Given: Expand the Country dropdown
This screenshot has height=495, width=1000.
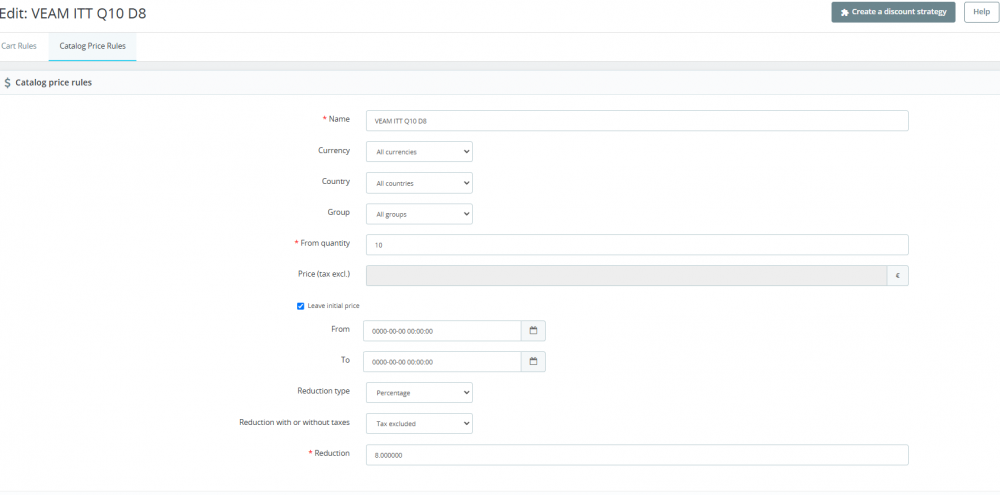Looking at the screenshot, I should pyautogui.click(x=418, y=183).
